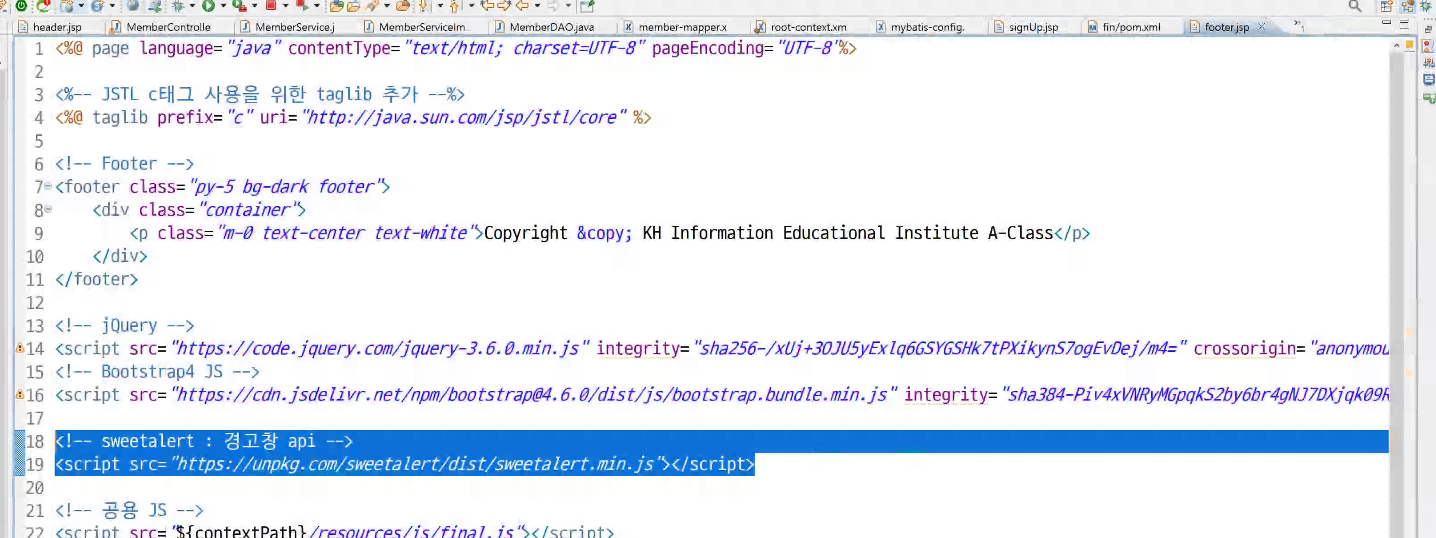Switch to the member-mapper.xml tab
Viewport: 1436px width, 538px height.
[680, 27]
